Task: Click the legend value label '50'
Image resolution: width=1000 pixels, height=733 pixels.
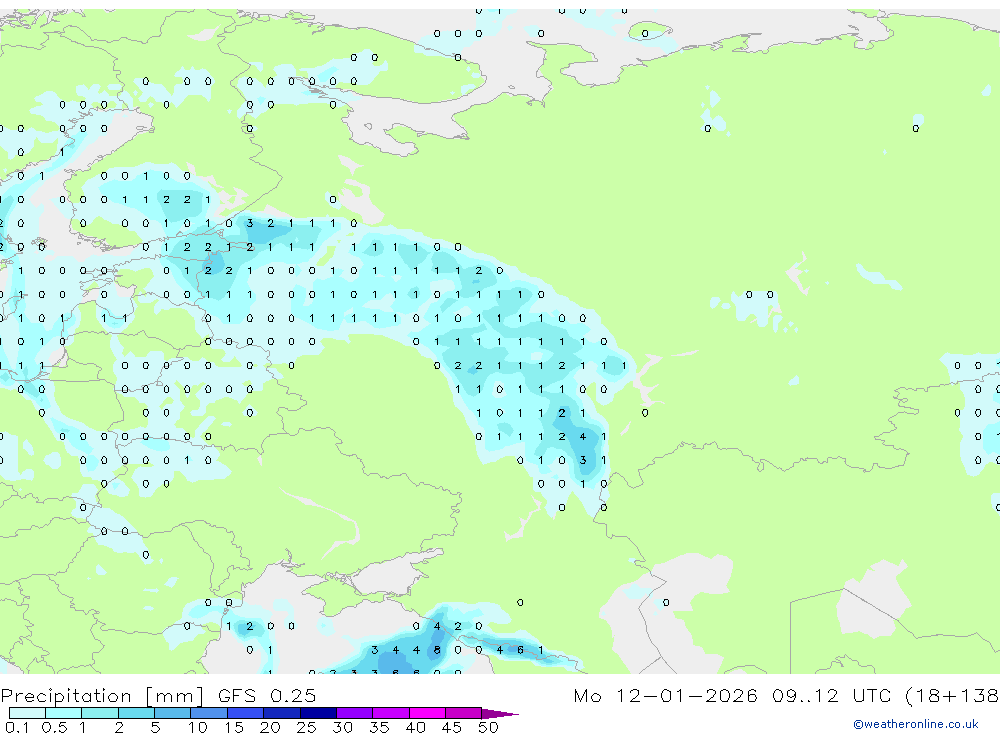Action: [x=488, y=727]
